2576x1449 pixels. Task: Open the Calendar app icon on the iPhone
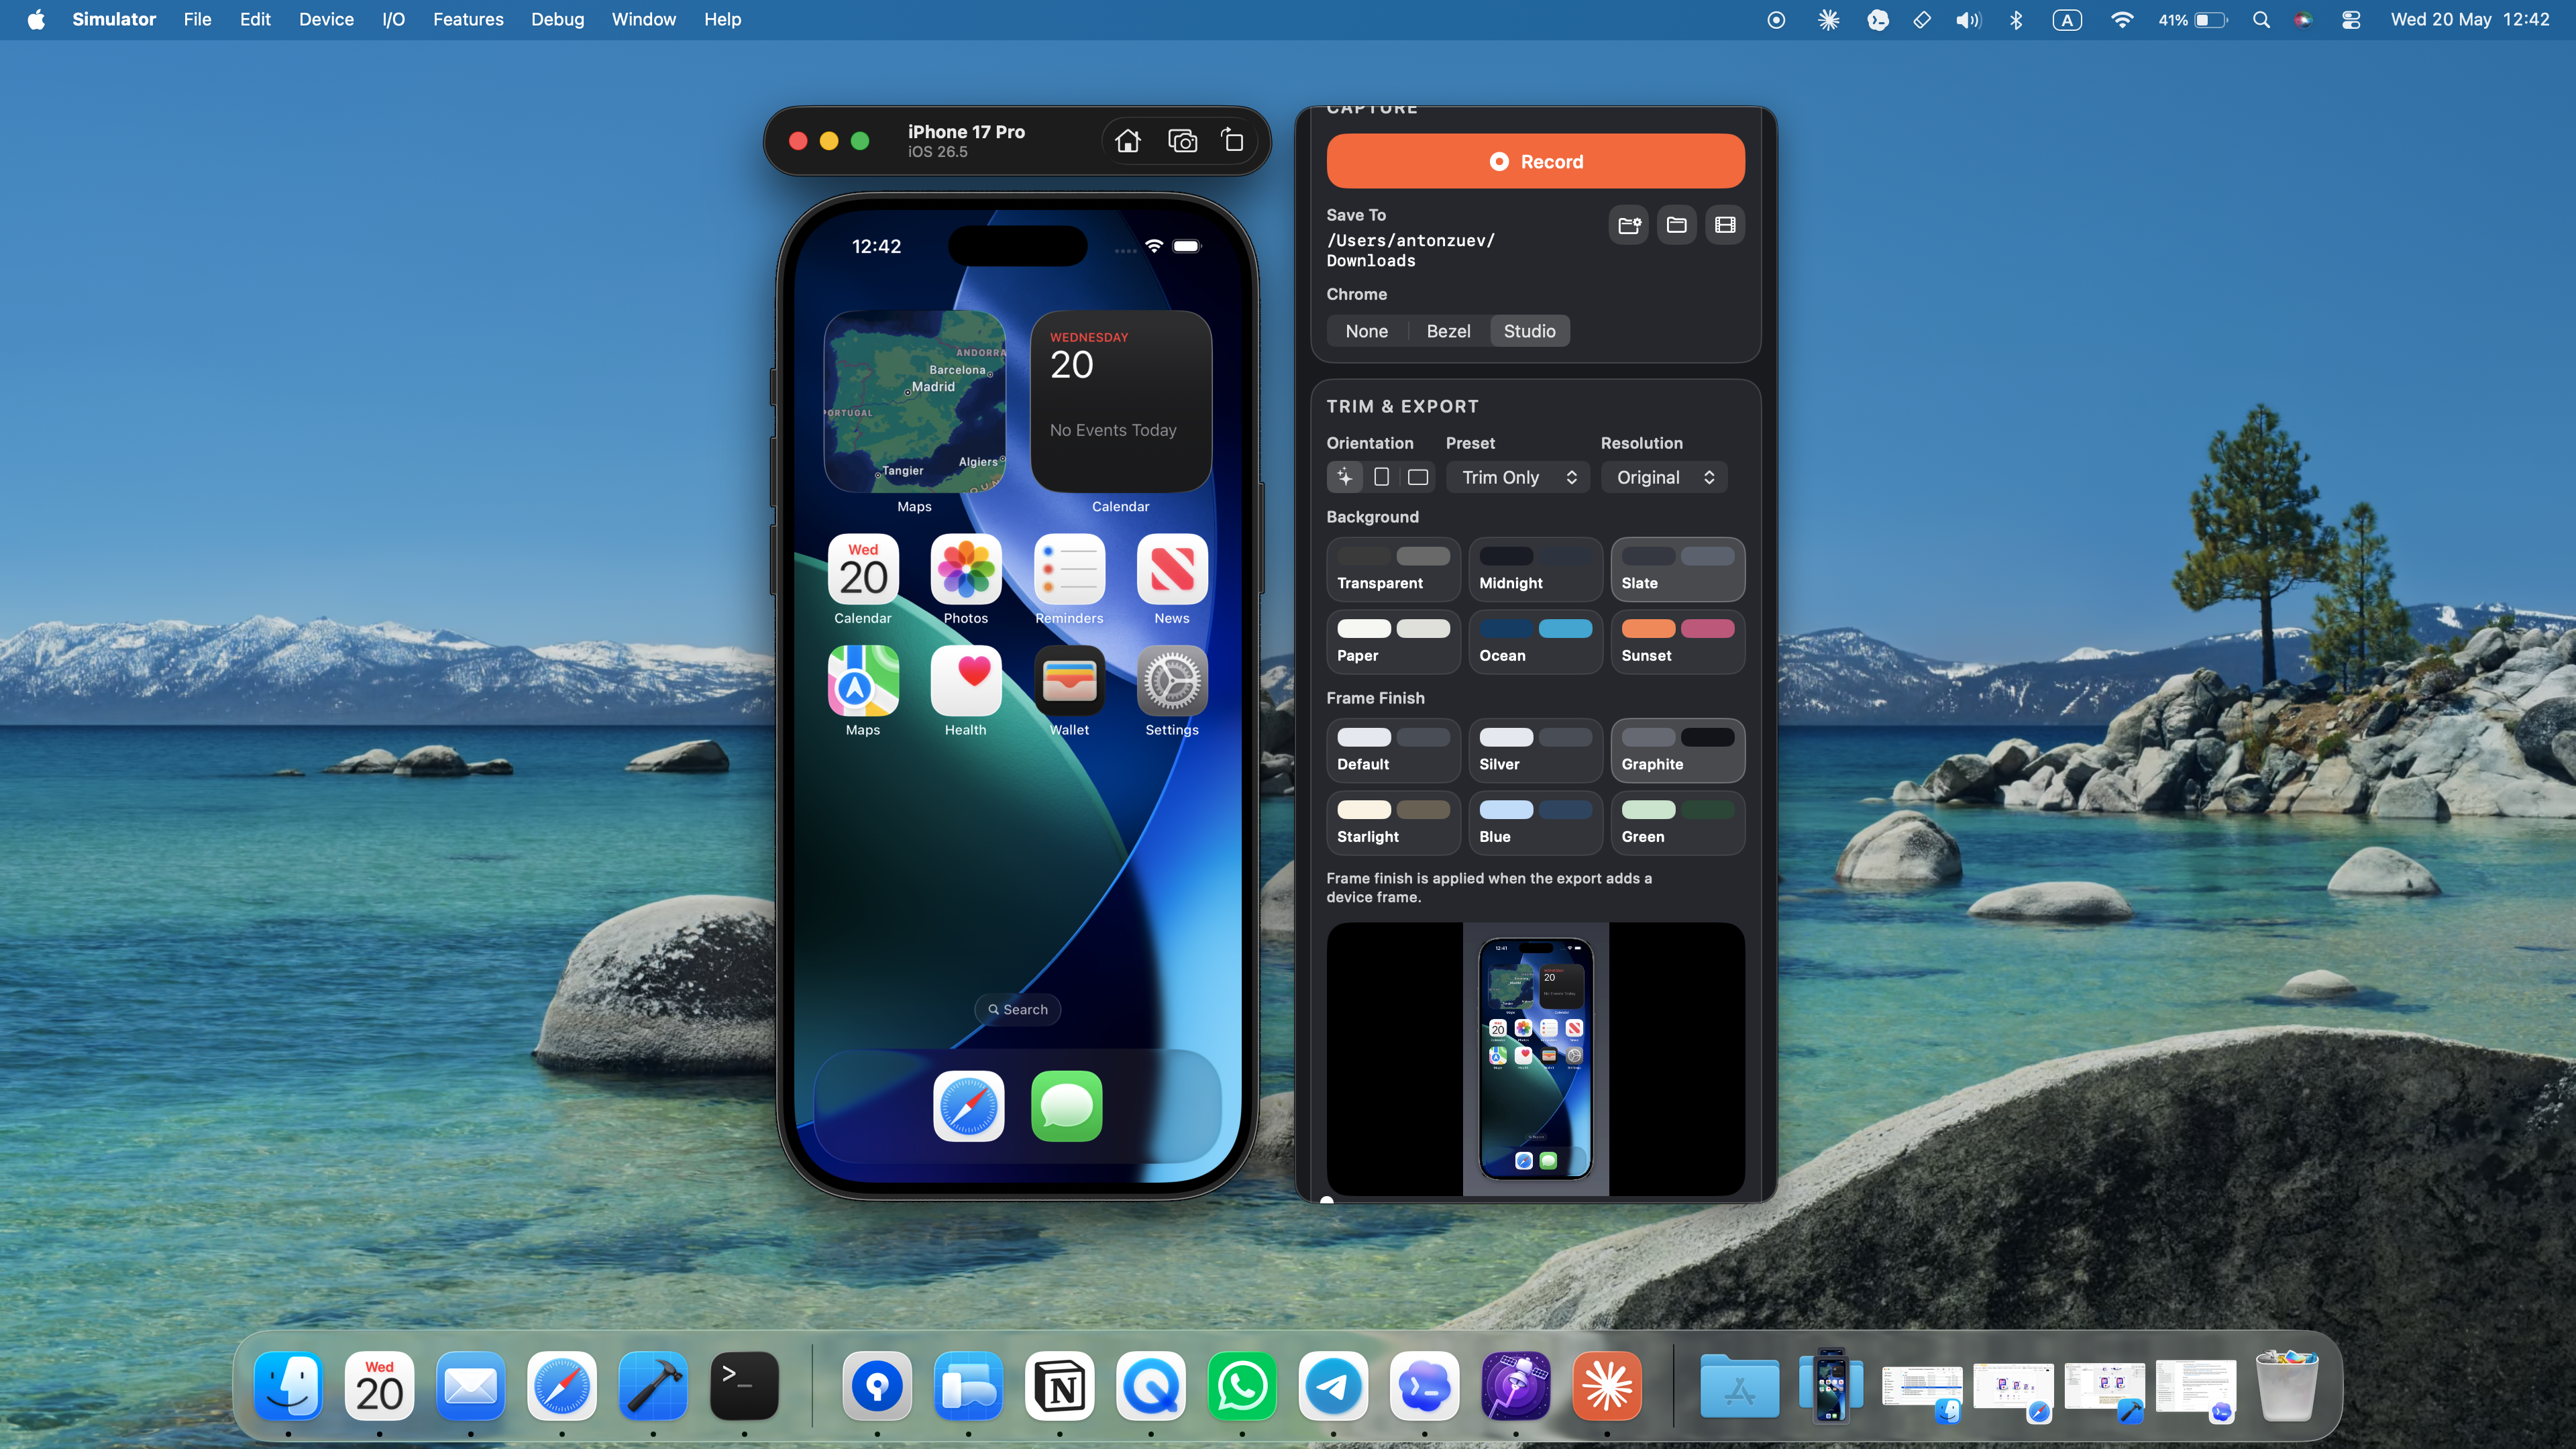click(x=863, y=569)
